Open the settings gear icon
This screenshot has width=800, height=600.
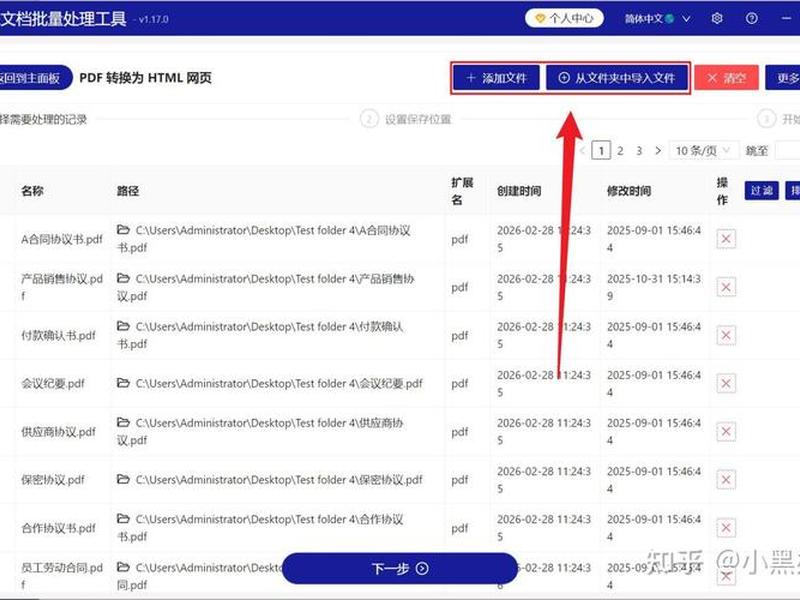pos(717,19)
